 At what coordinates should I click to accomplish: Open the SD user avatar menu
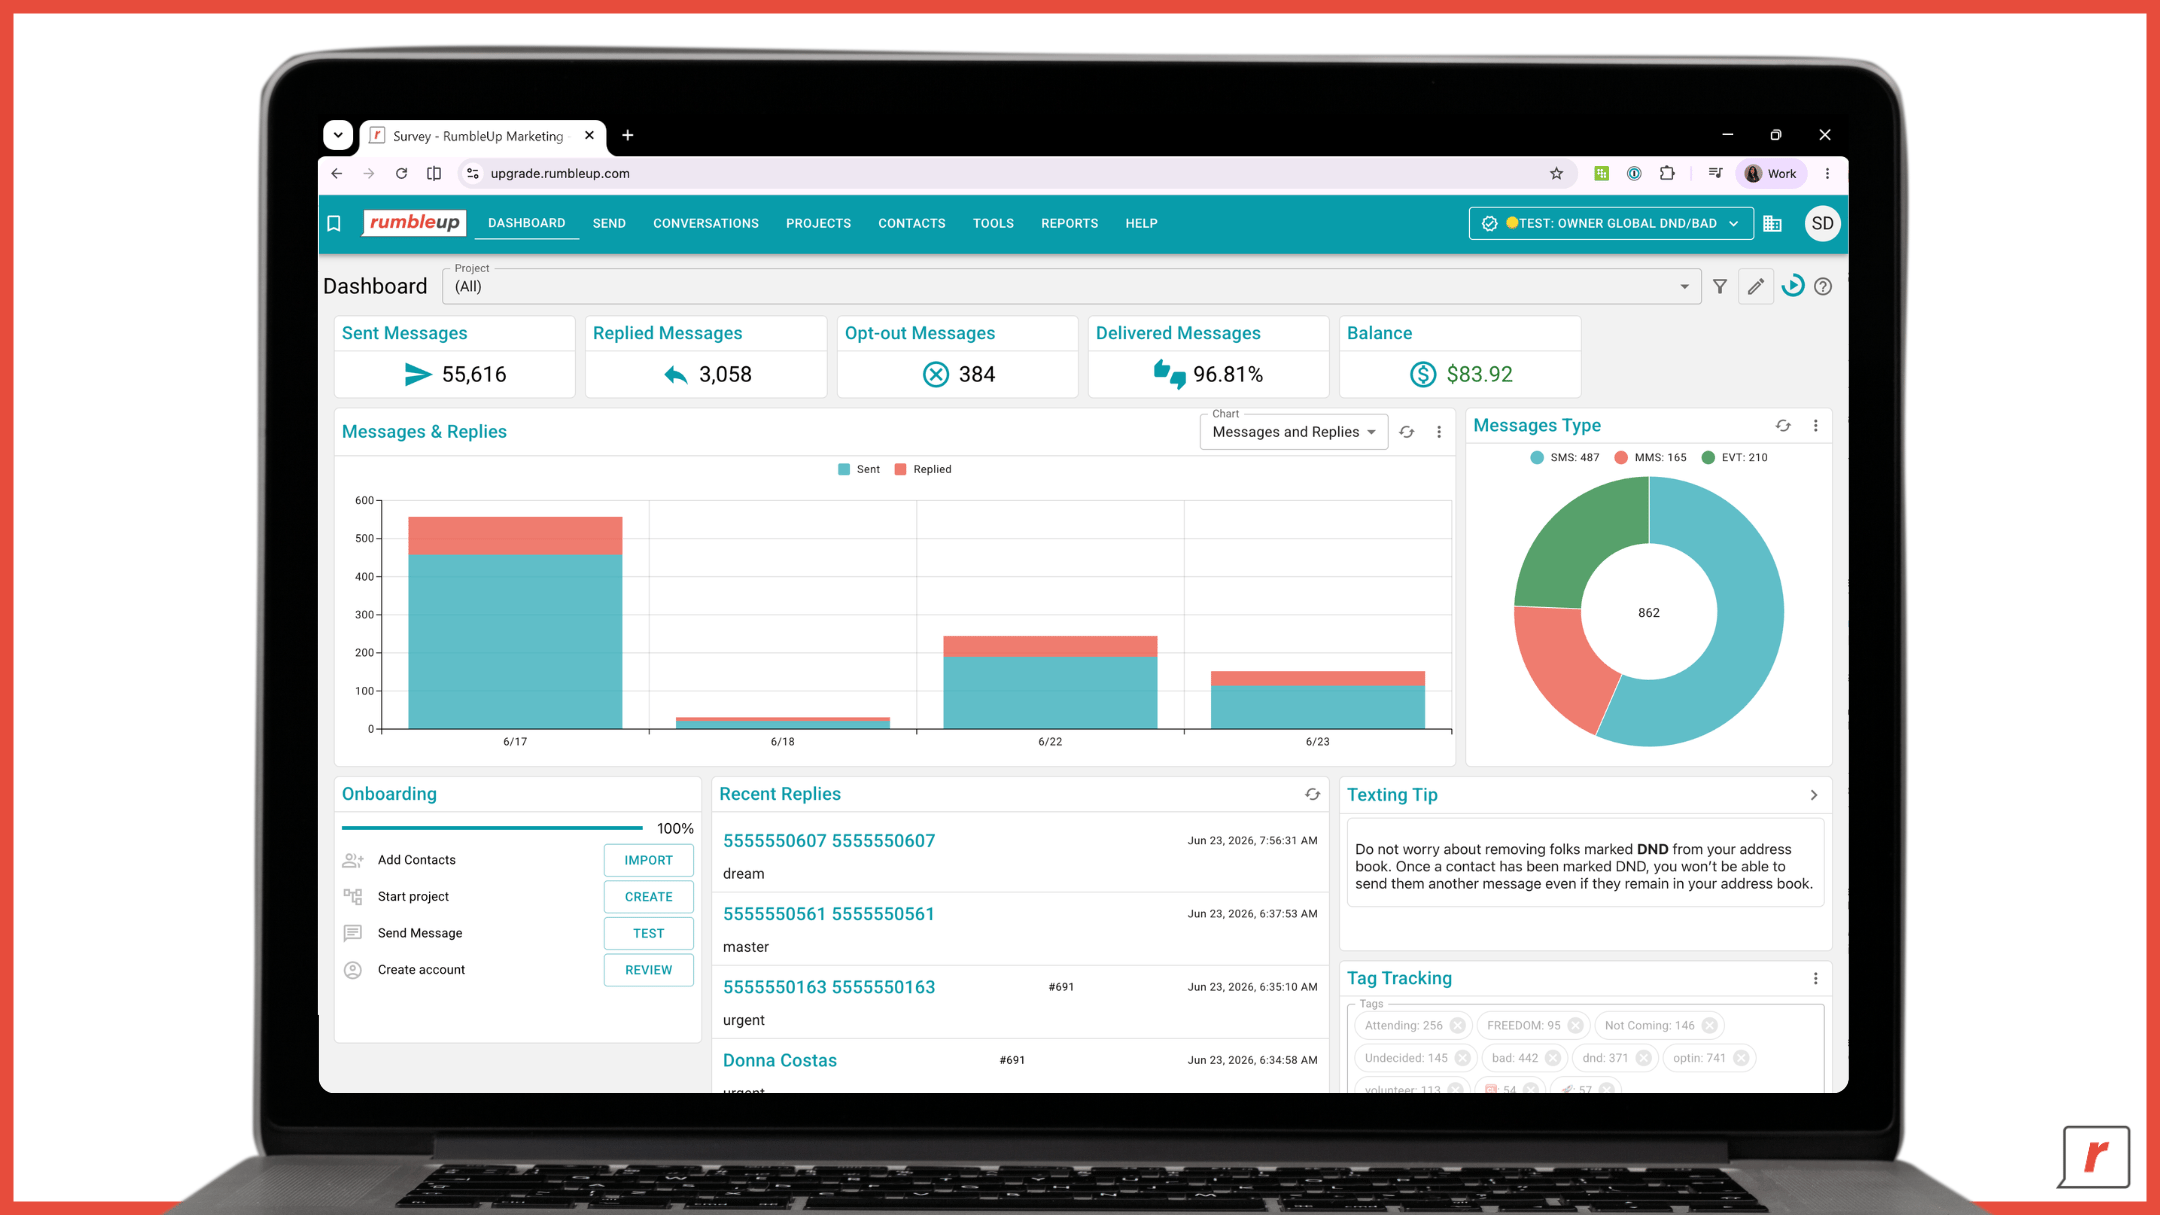pyautogui.click(x=1823, y=224)
